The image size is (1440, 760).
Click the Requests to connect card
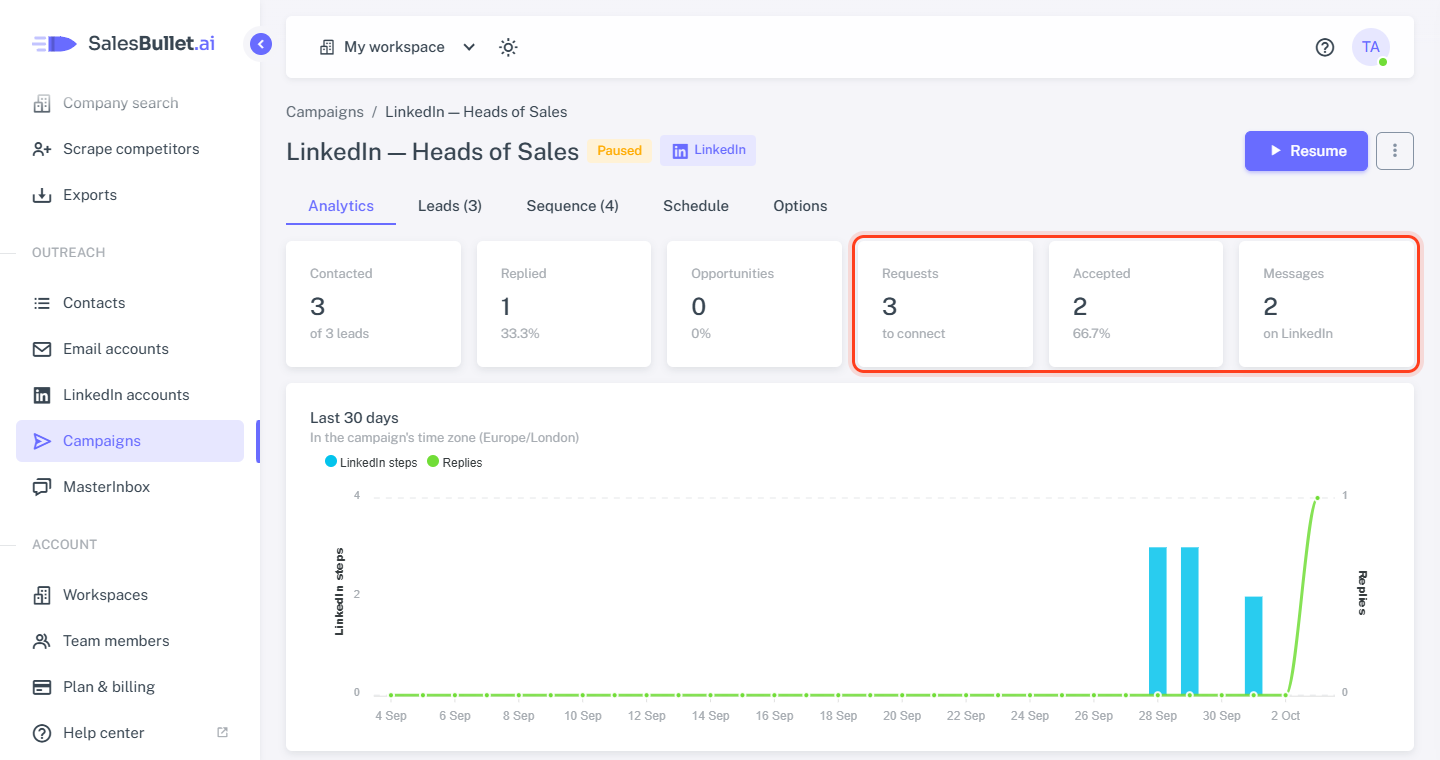click(x=945, y=304)
